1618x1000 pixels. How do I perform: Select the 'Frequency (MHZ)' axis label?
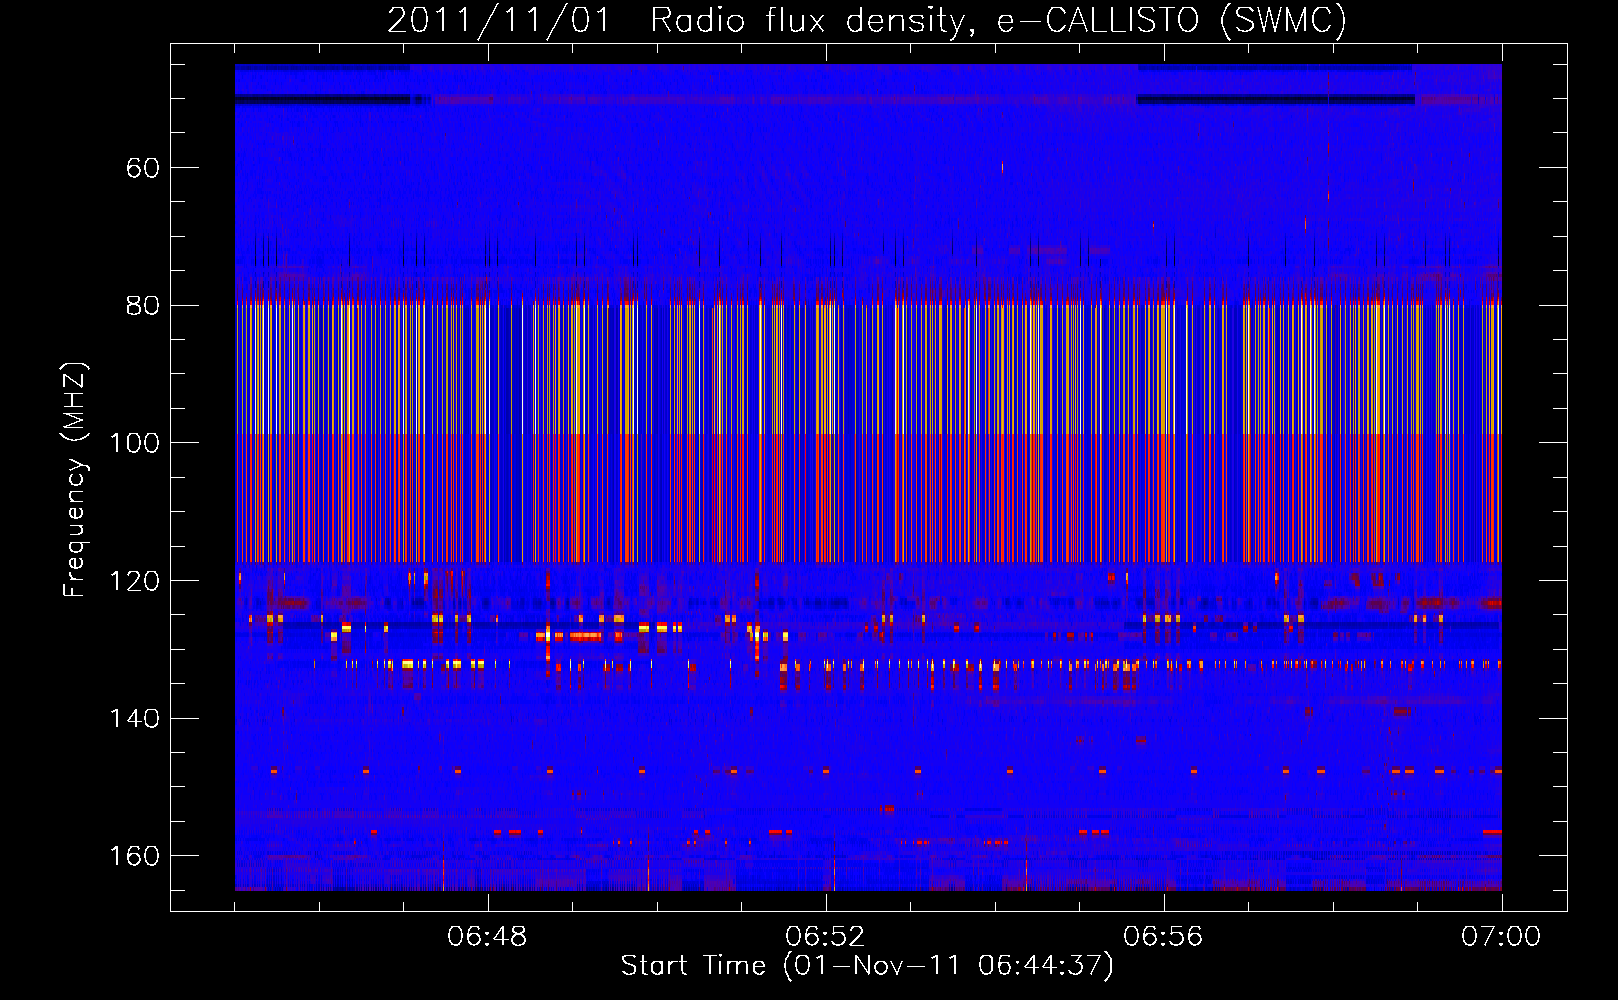coord(75,479)
